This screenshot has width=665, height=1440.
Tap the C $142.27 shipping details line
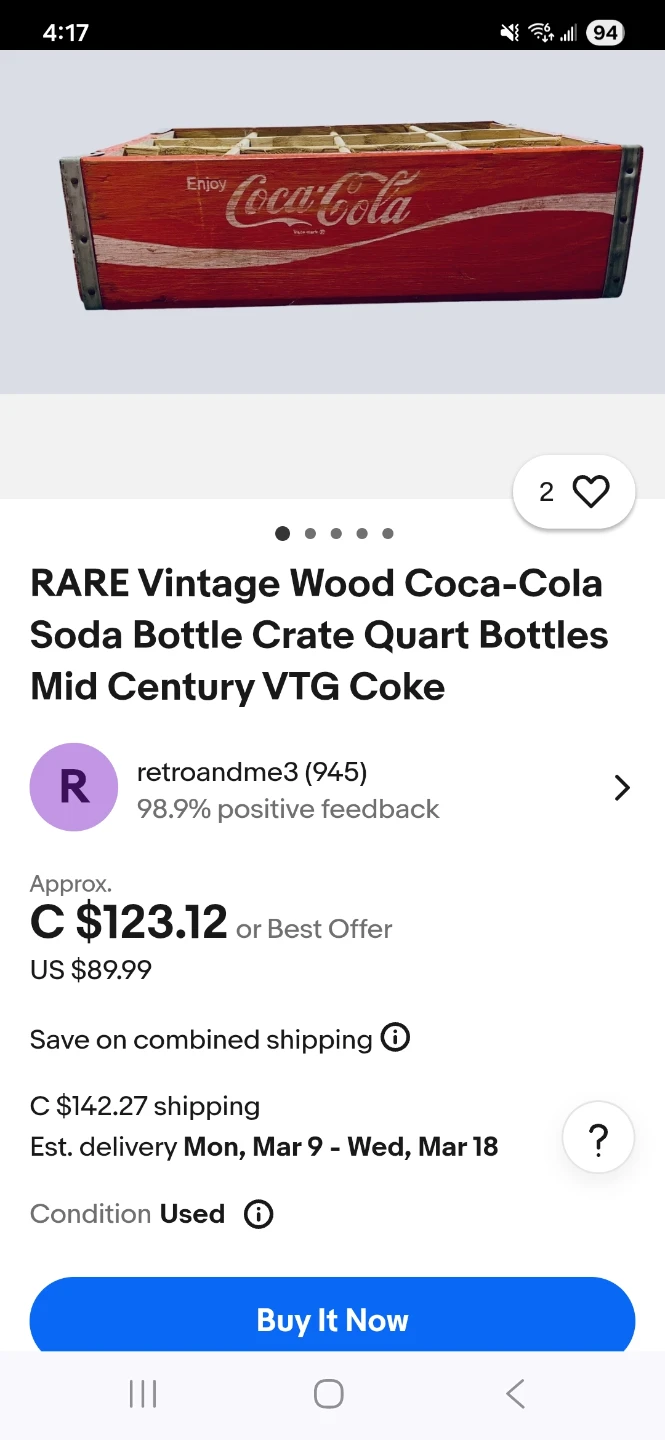(x=145, y=1106)
